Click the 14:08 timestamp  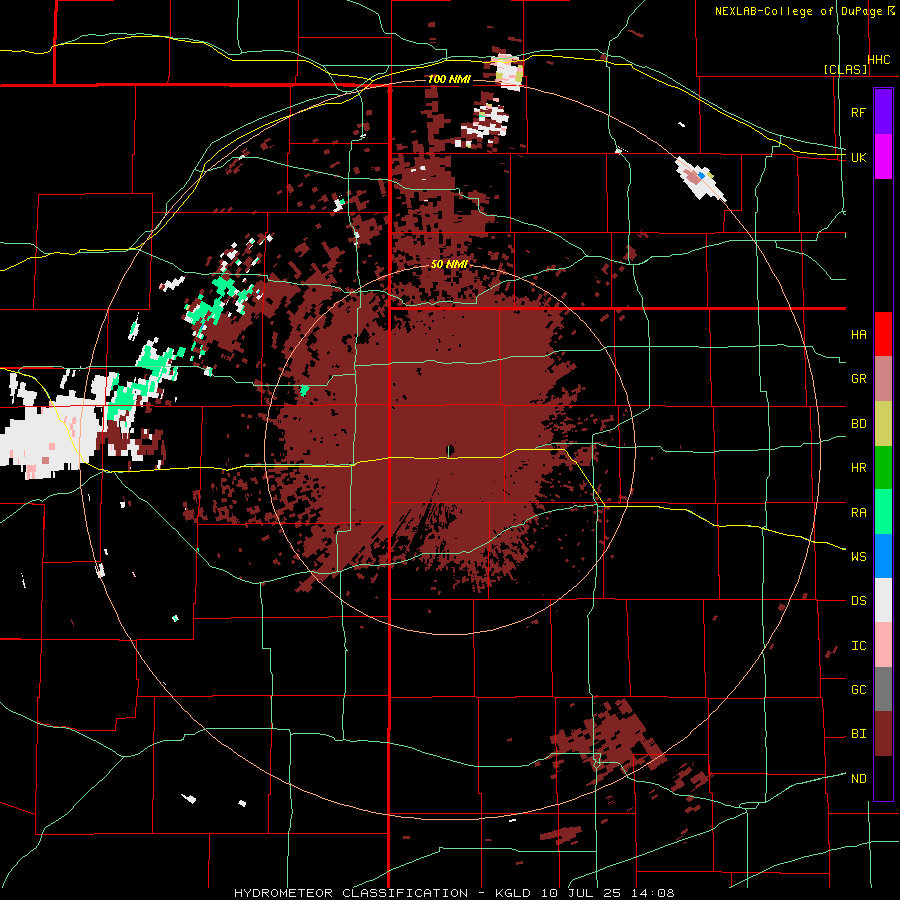pyautogui.click(x=653, y=893)
